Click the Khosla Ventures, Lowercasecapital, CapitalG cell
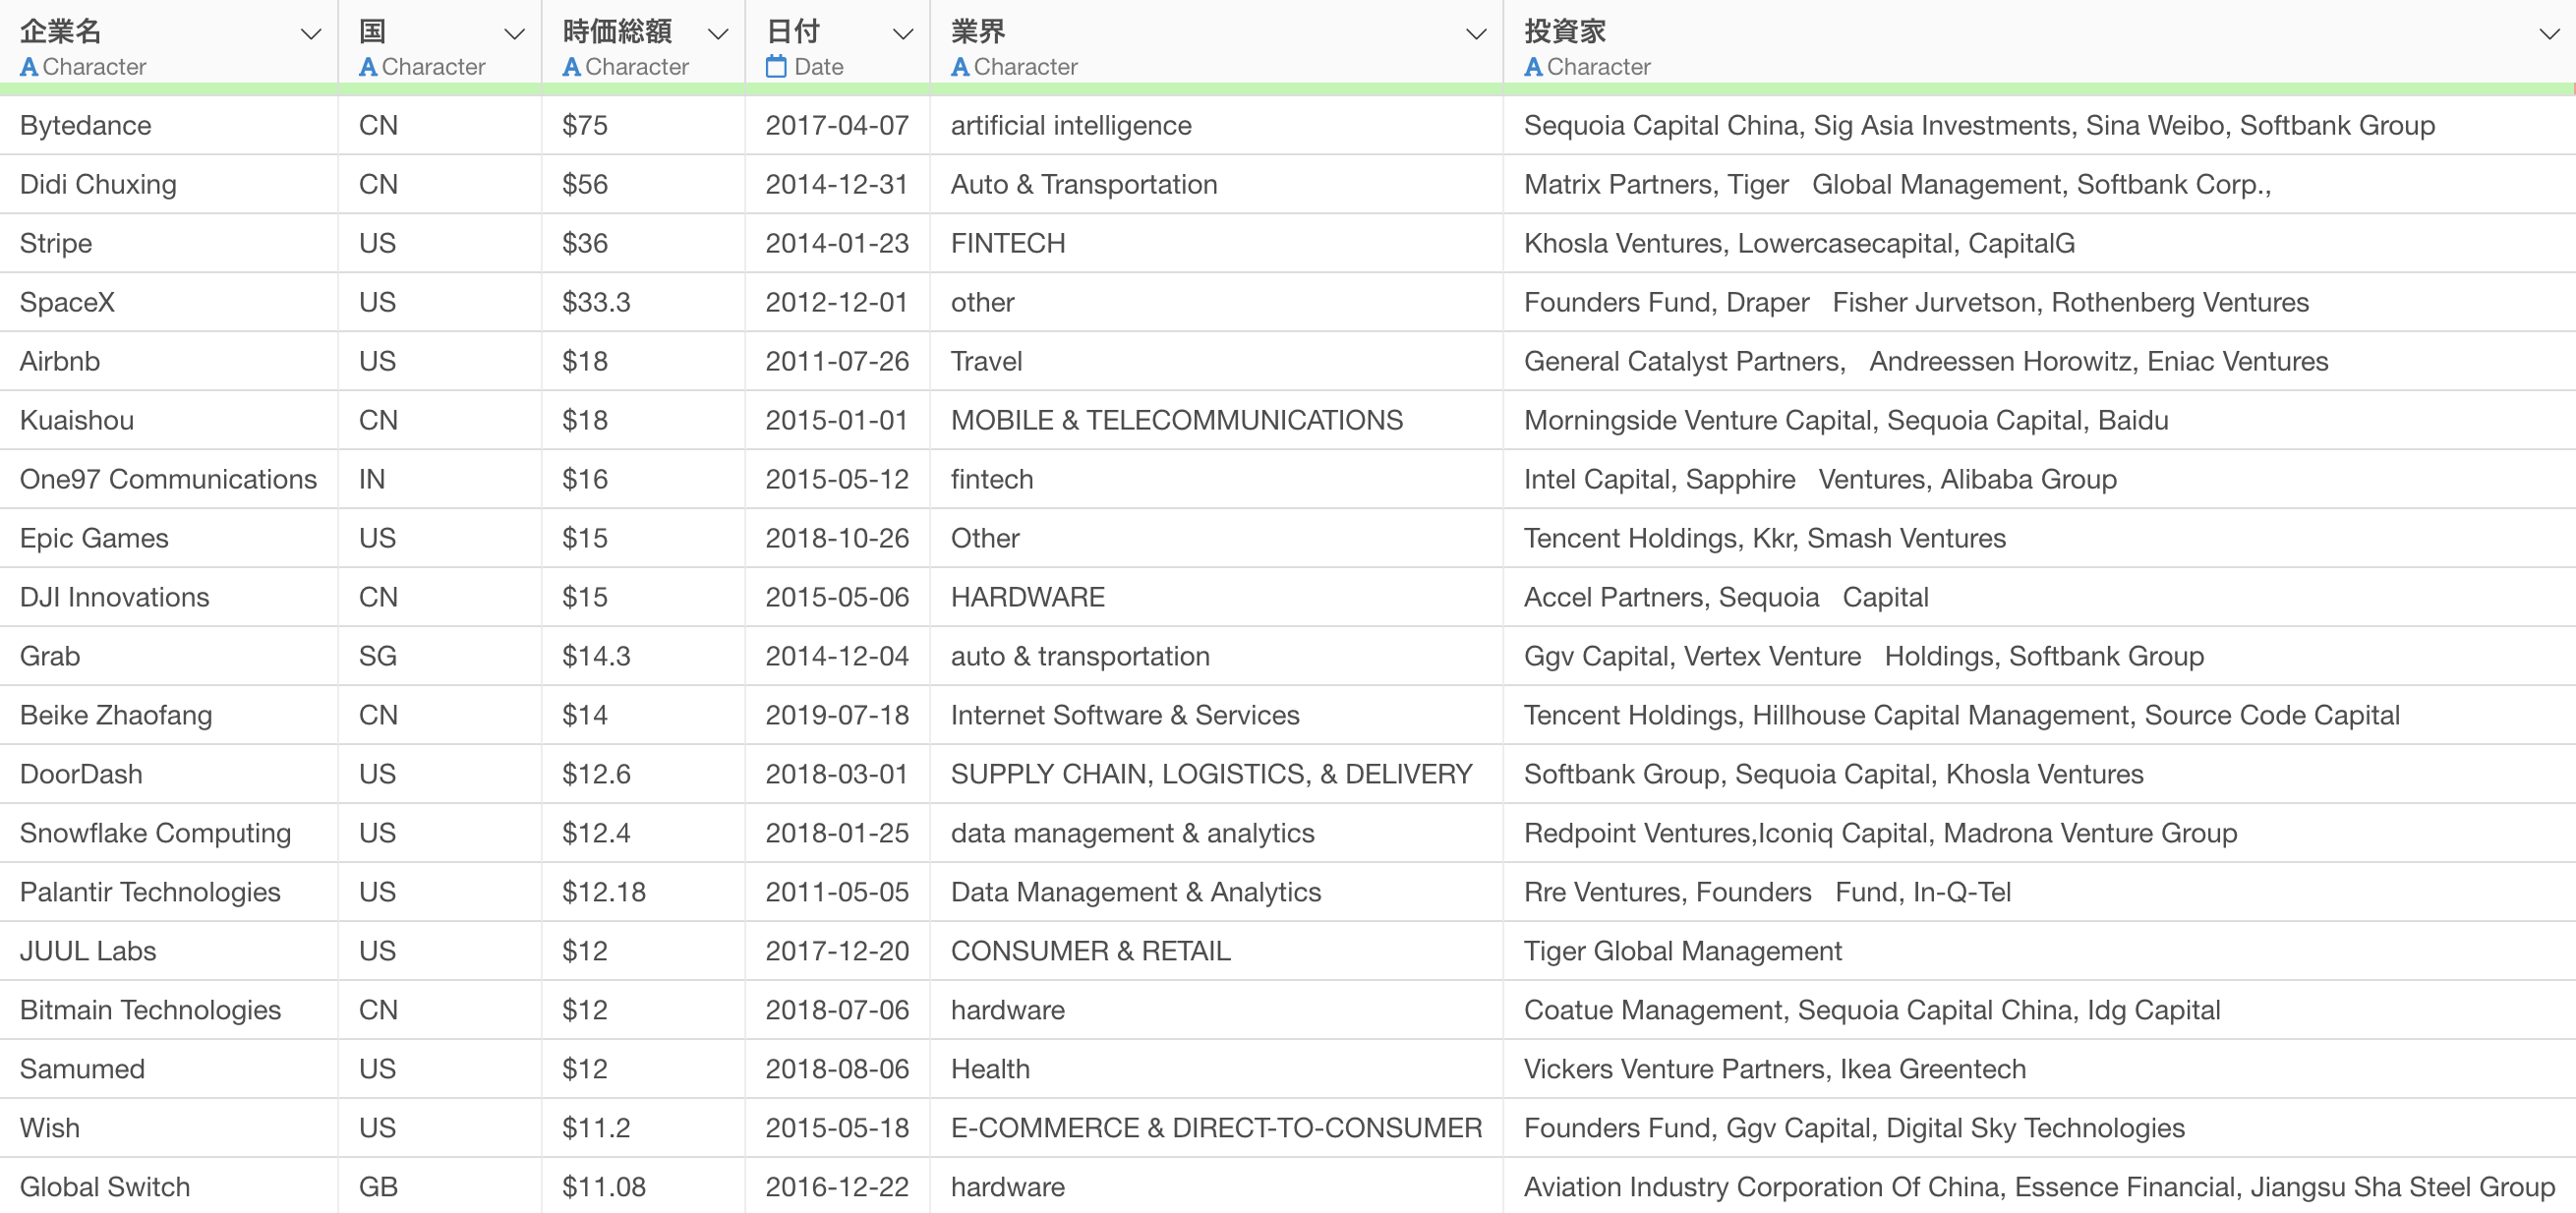 click(x=2039, y=243)
